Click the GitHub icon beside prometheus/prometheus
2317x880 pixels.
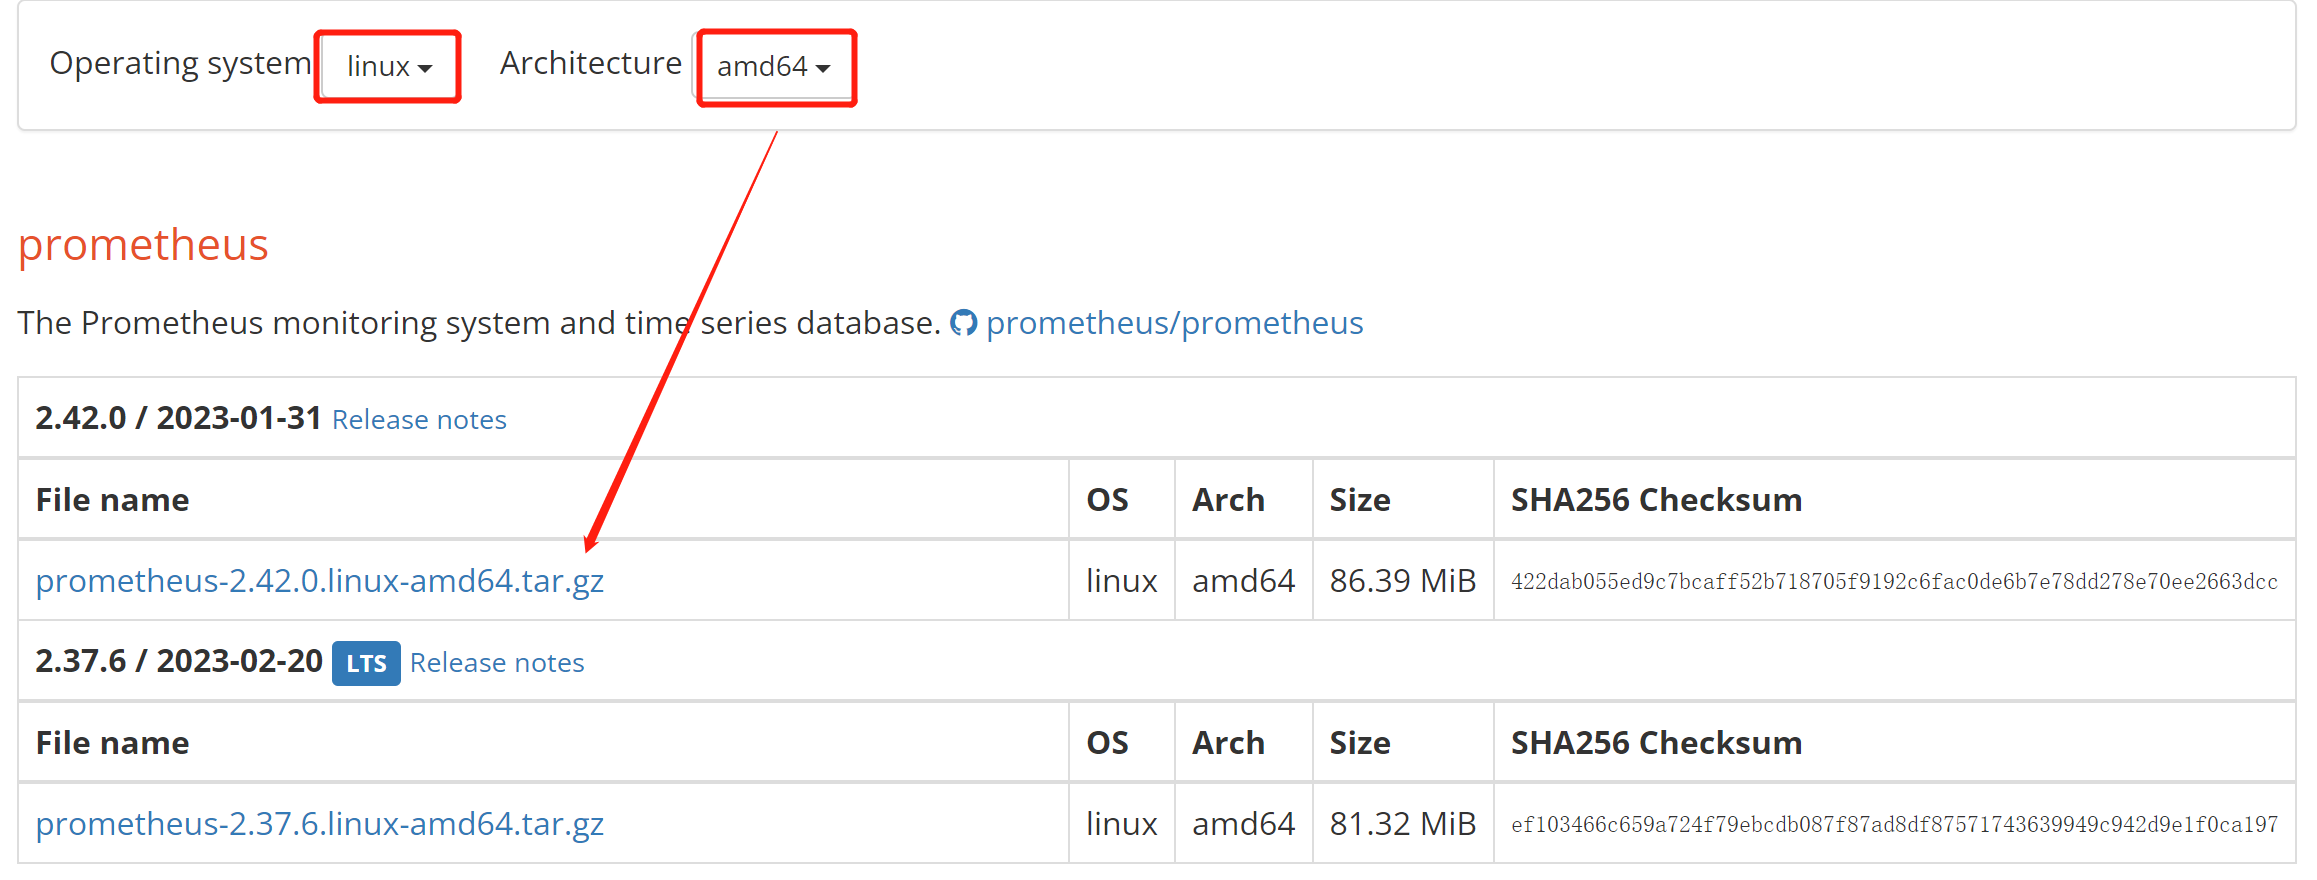[x=963, y=323]
